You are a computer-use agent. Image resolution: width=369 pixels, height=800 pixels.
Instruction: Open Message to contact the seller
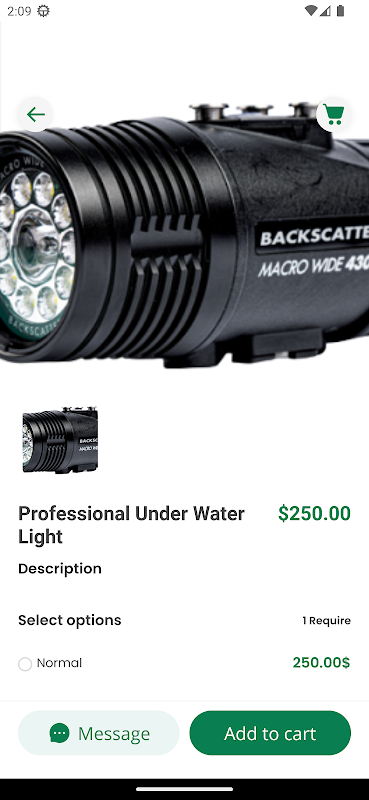click(x=99, y=733)
